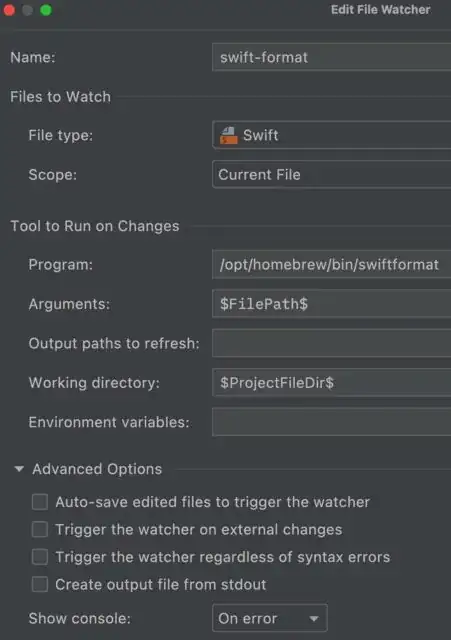Click the Environment variables field
The height and width of the screenshot is (640, 451).
(x=331, y=422)
